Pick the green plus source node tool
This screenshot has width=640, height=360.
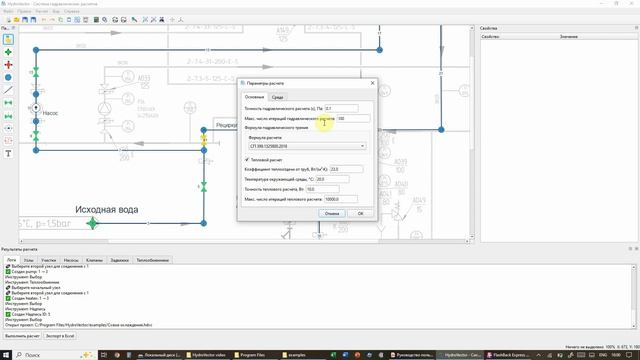point(8,52)
